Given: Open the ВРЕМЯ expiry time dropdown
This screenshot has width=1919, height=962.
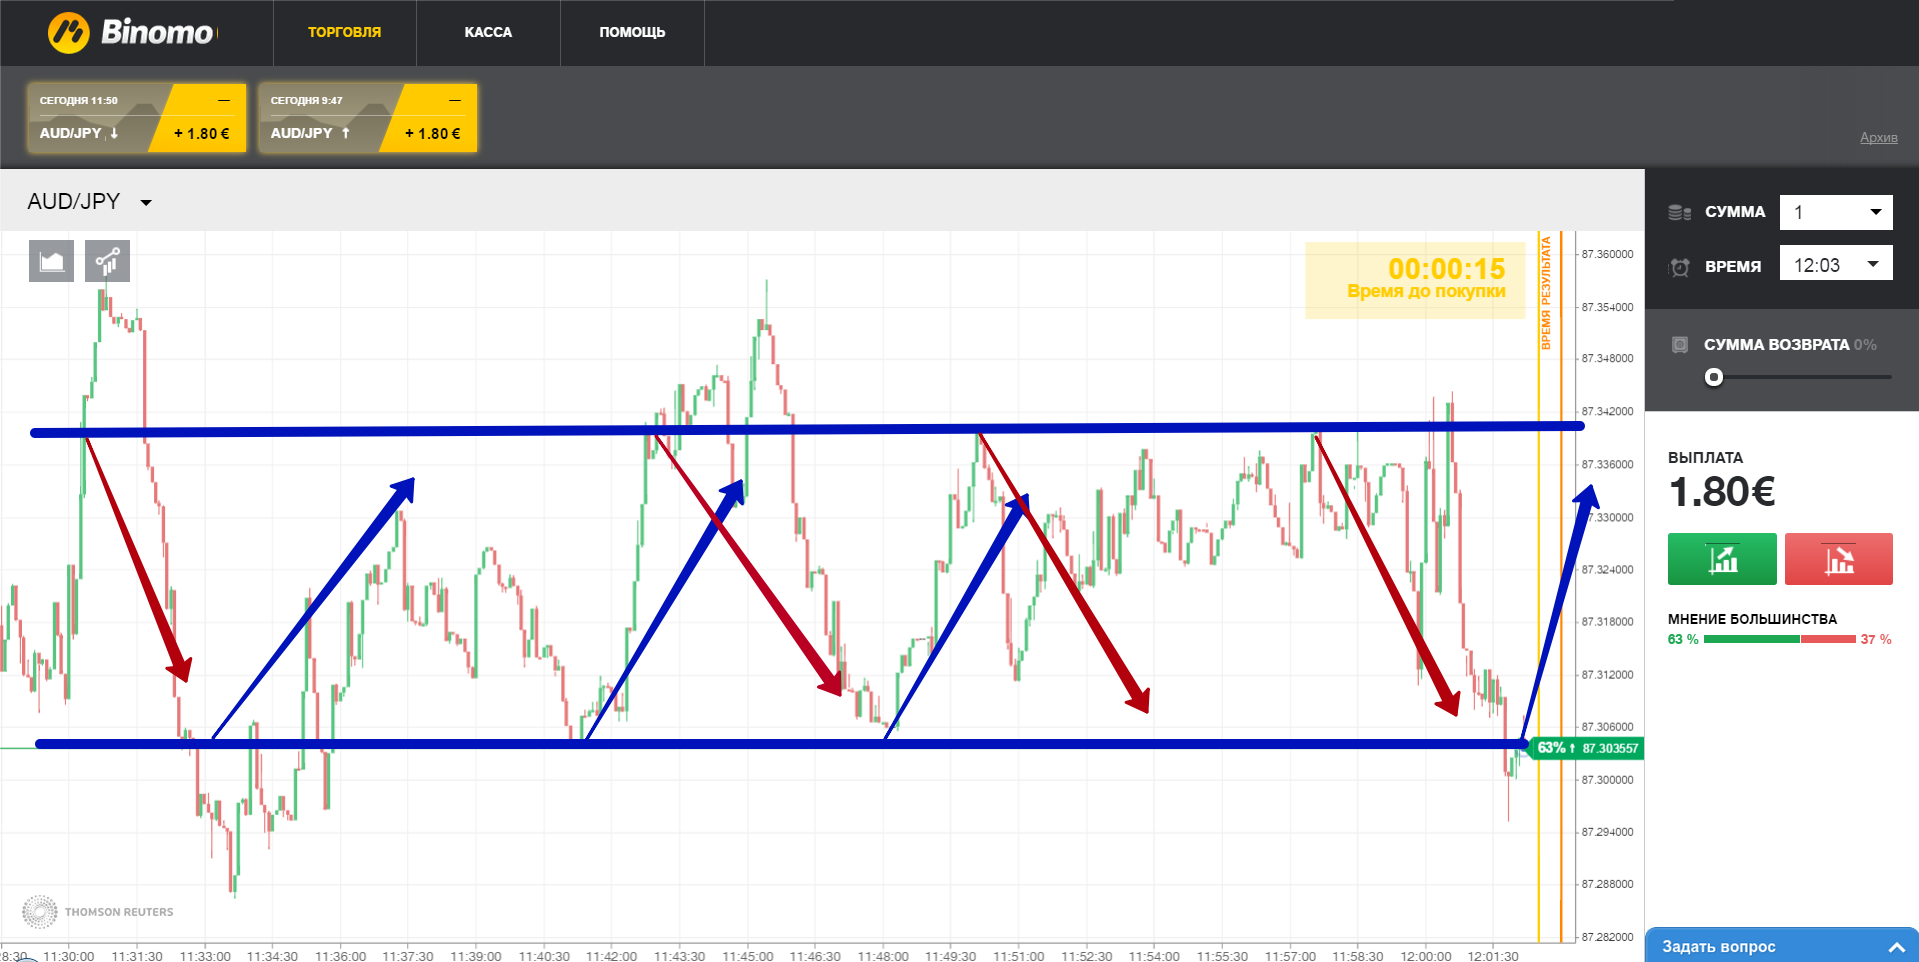Looking at the screenshot, I should coord(1836,264).
